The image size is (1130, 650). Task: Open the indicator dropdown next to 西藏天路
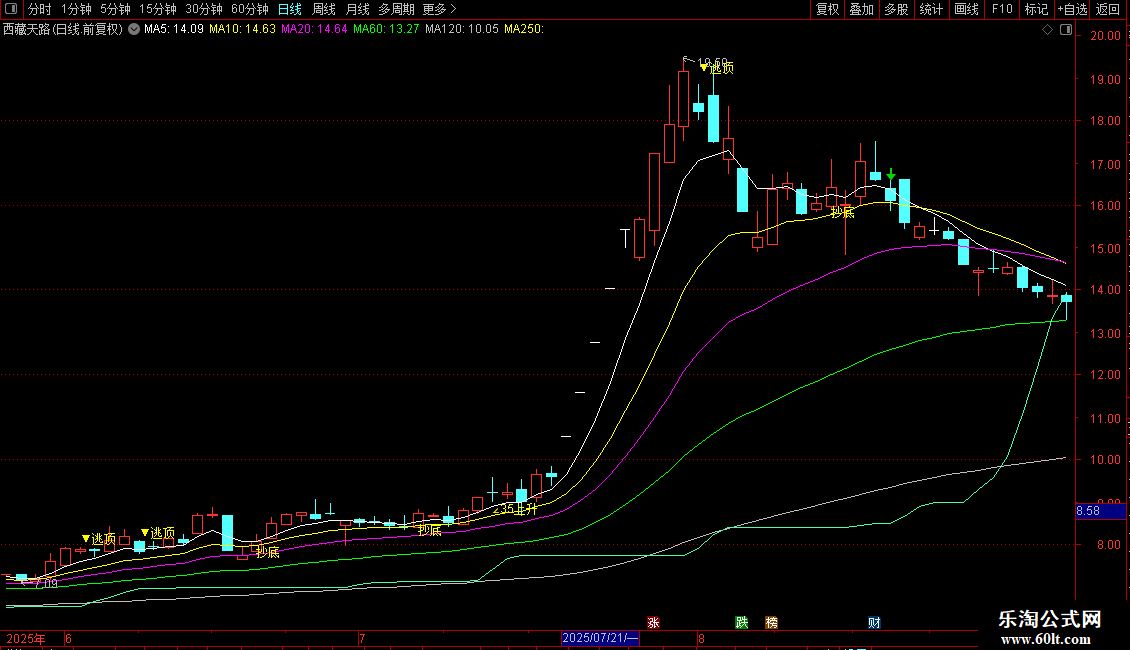pyautogui.click(x=133, y=30)
